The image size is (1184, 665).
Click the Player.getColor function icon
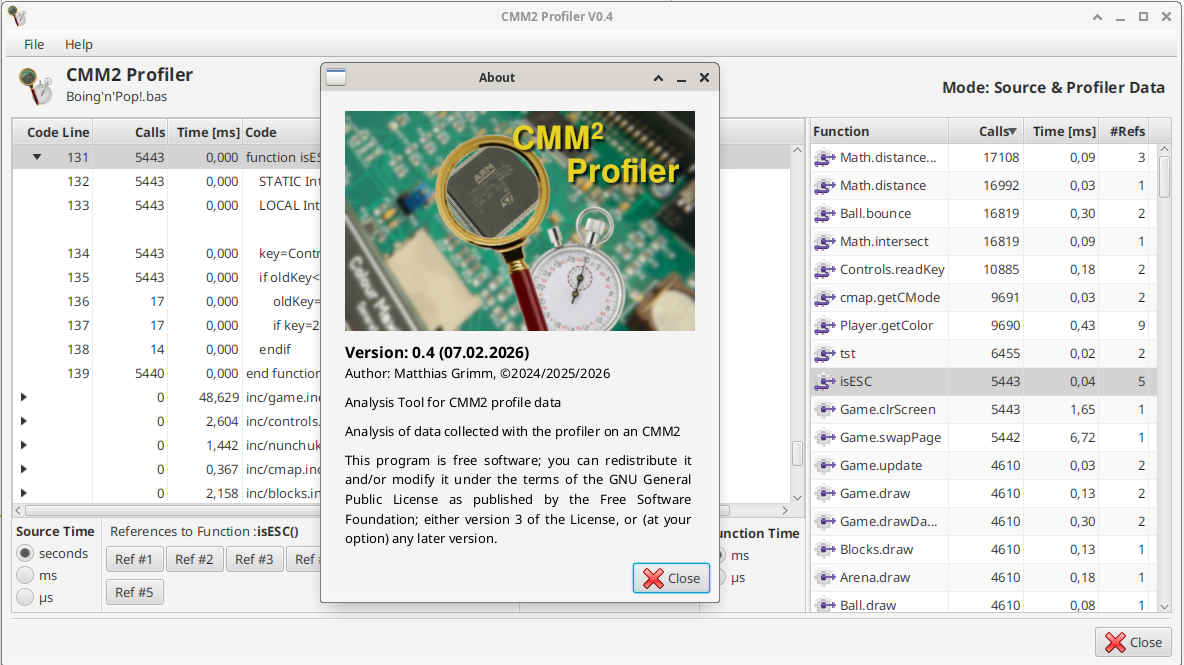(824, 326)
